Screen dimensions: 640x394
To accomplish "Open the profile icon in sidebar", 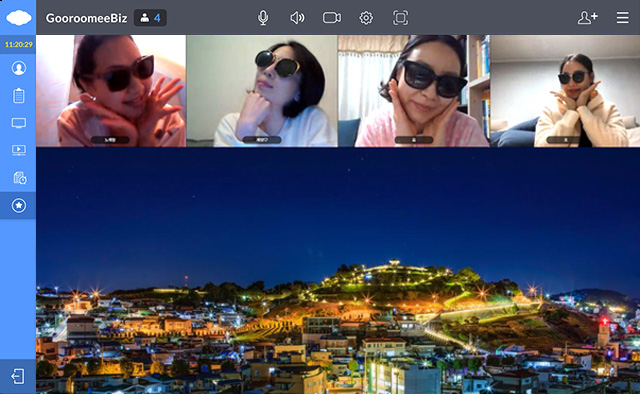I will coord(18,68).
